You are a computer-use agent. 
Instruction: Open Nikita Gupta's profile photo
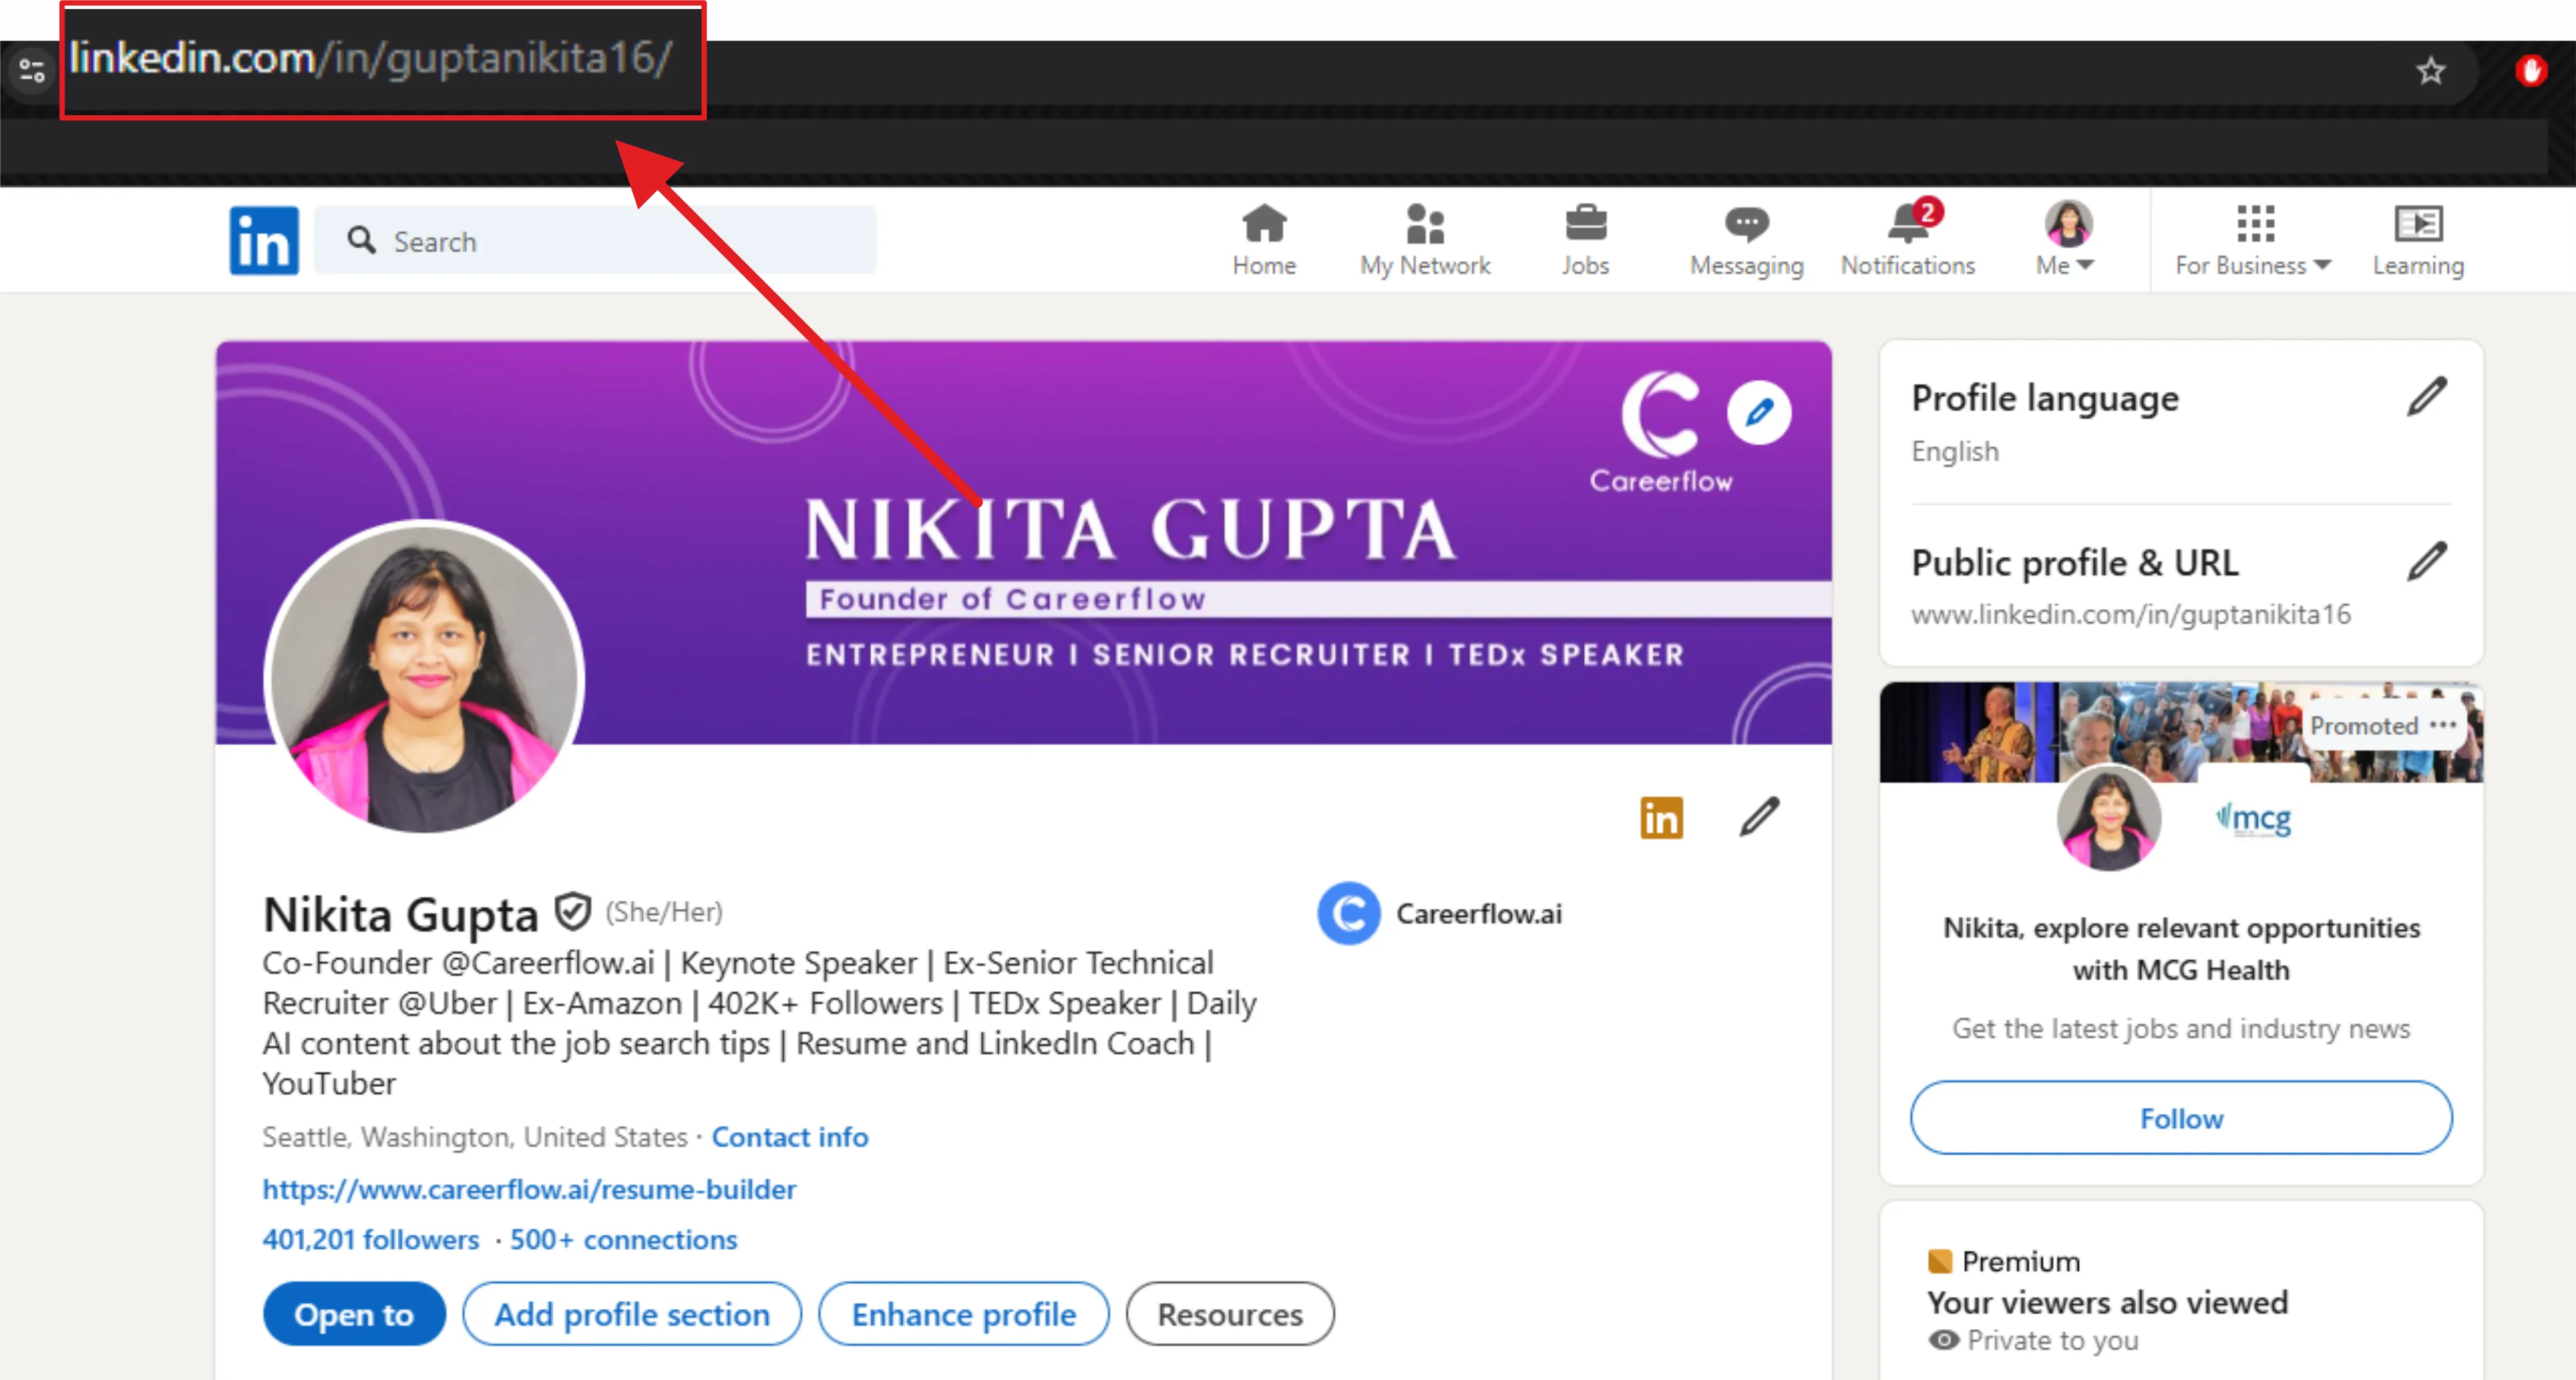click(425, 678)
